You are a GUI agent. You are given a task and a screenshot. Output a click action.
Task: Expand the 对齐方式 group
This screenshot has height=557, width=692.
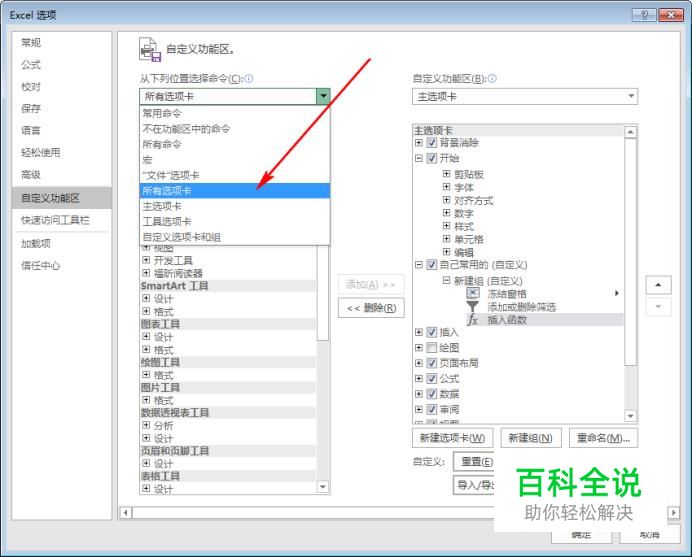click(x=447, y=200)
